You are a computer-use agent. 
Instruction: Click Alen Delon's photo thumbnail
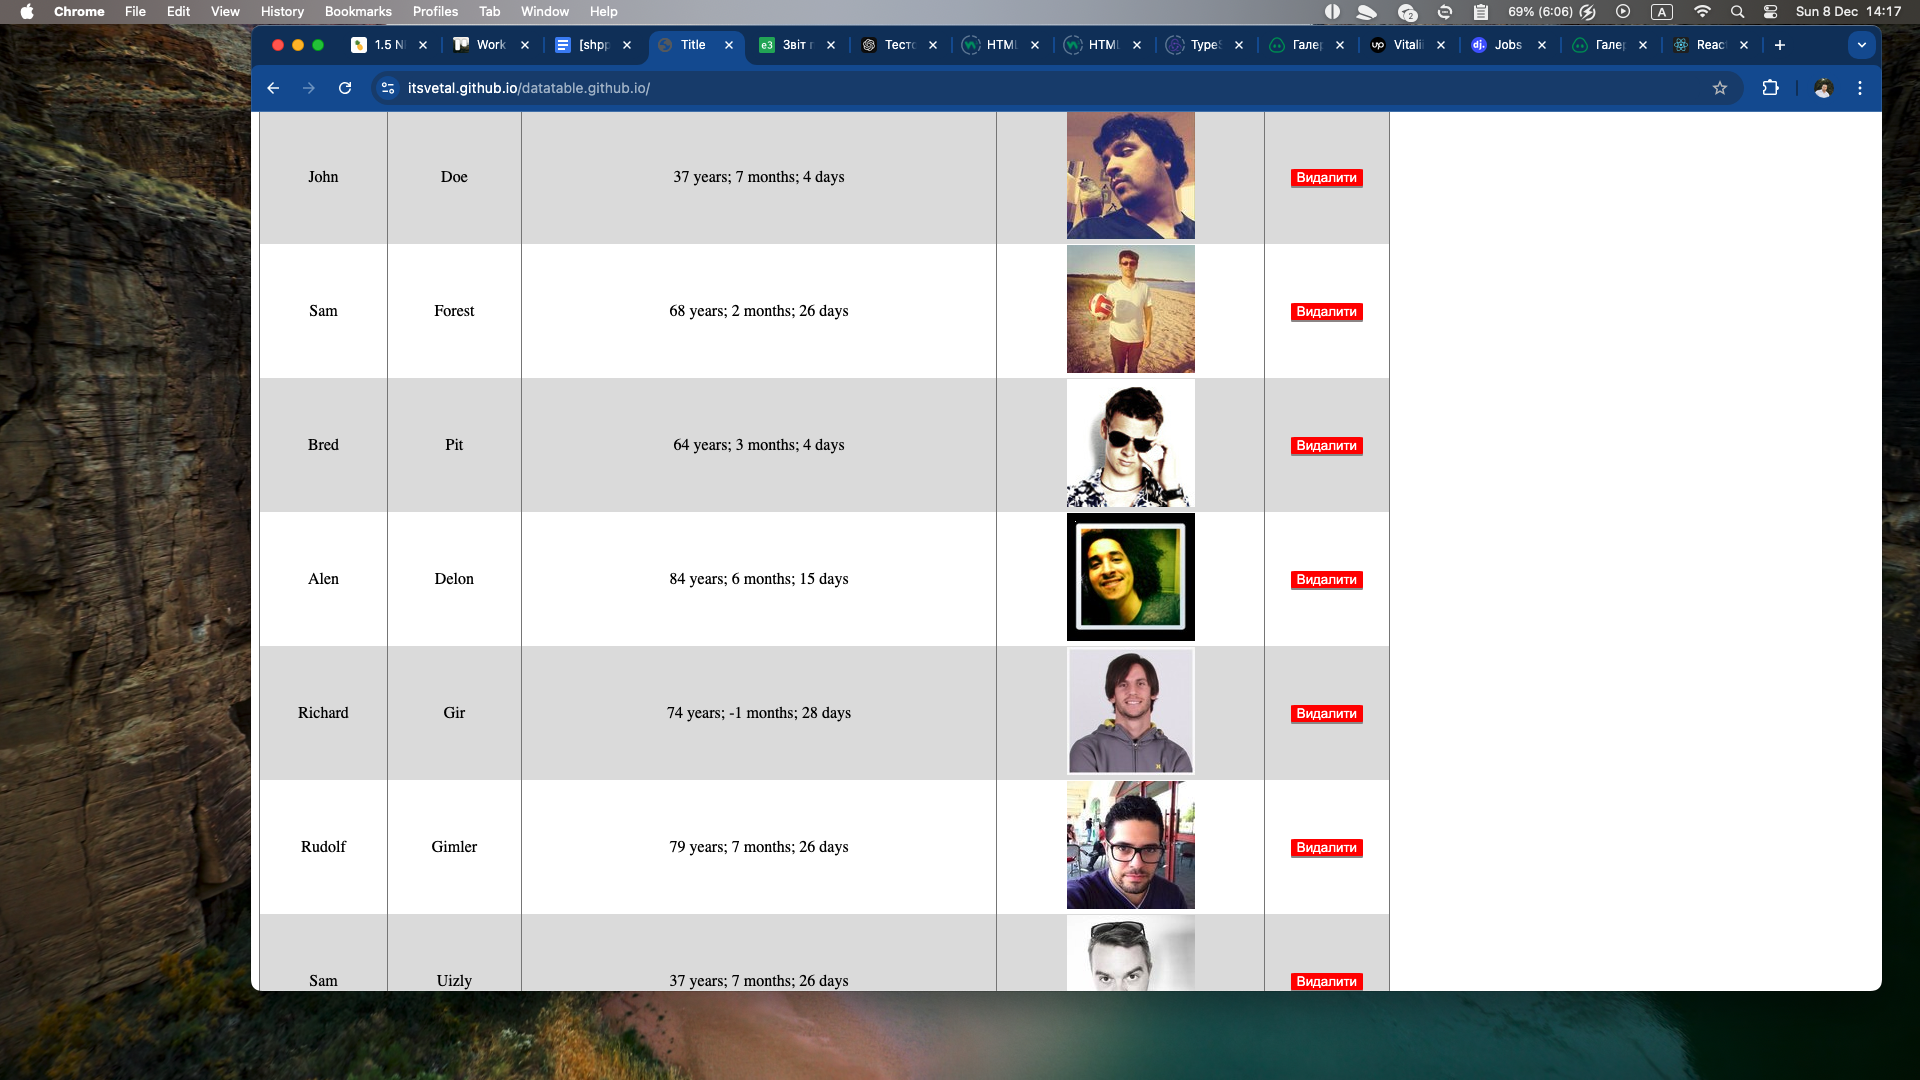tap(1130, 577)
